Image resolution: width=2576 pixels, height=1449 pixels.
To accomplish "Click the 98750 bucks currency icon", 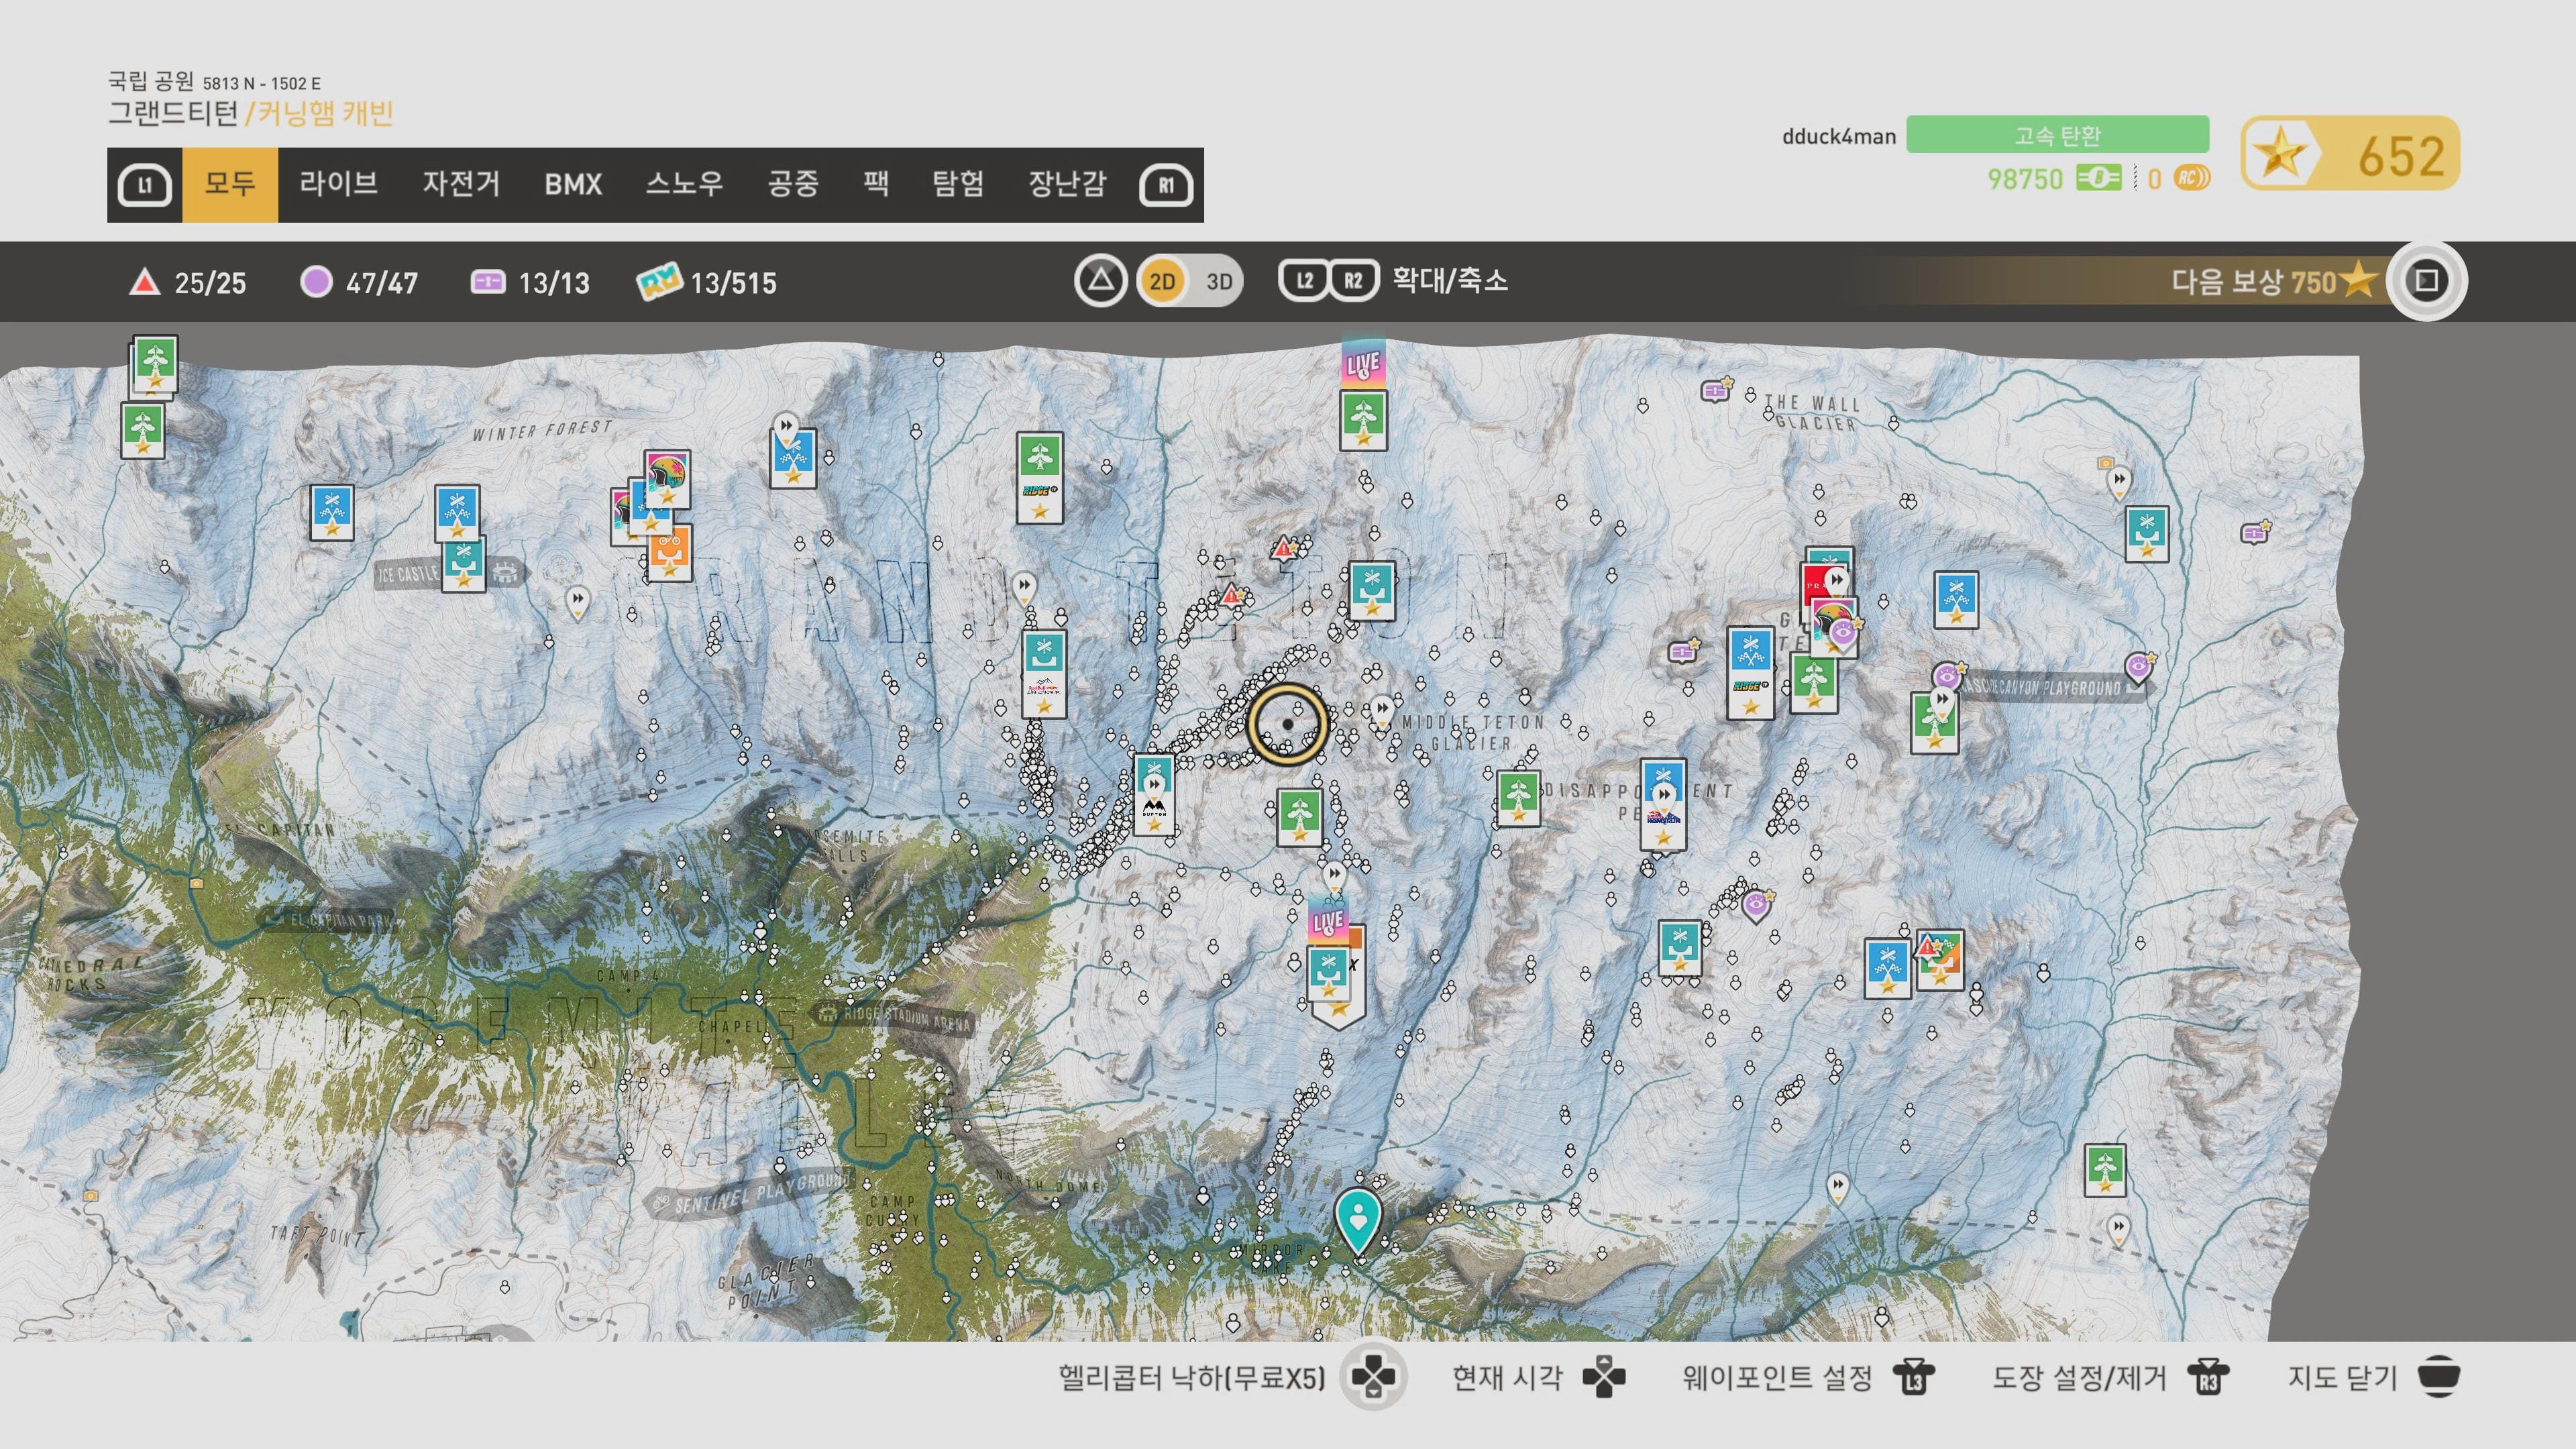I will [x=2098, y=179].
